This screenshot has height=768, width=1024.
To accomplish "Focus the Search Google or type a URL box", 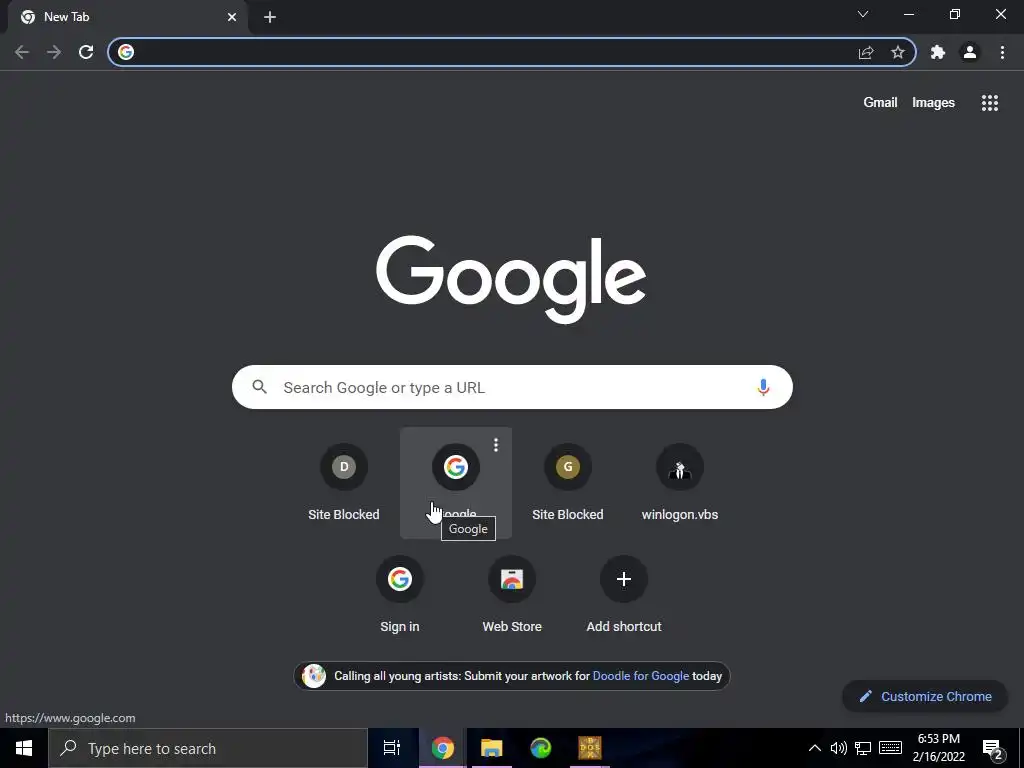I will [x=512, y=387].
